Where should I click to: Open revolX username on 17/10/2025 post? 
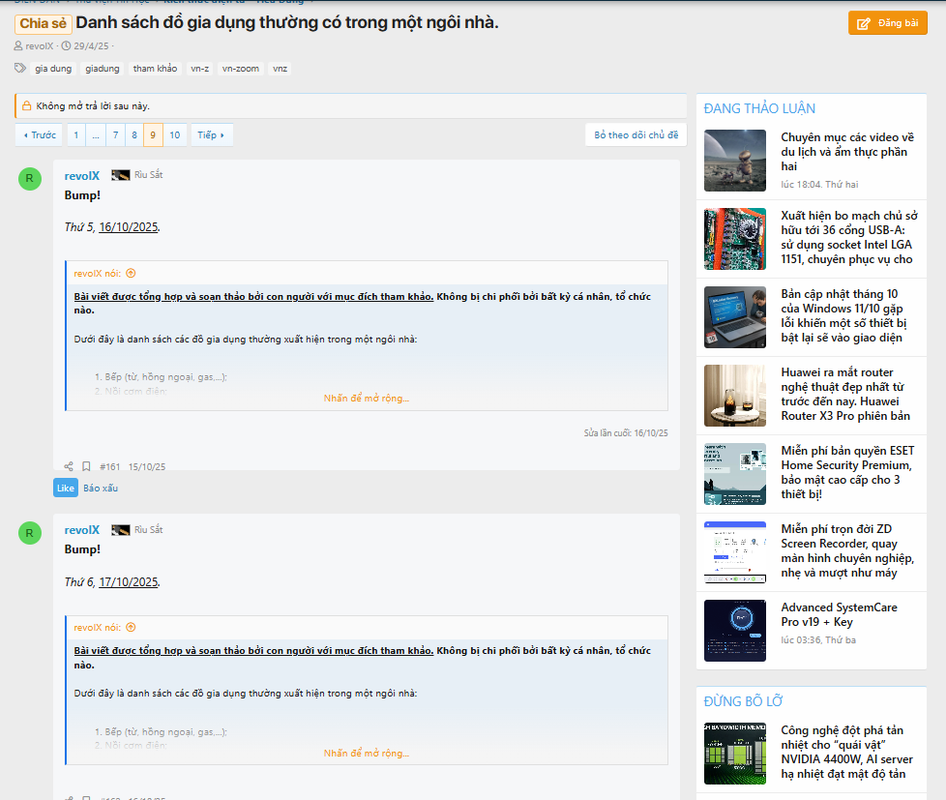82,530
